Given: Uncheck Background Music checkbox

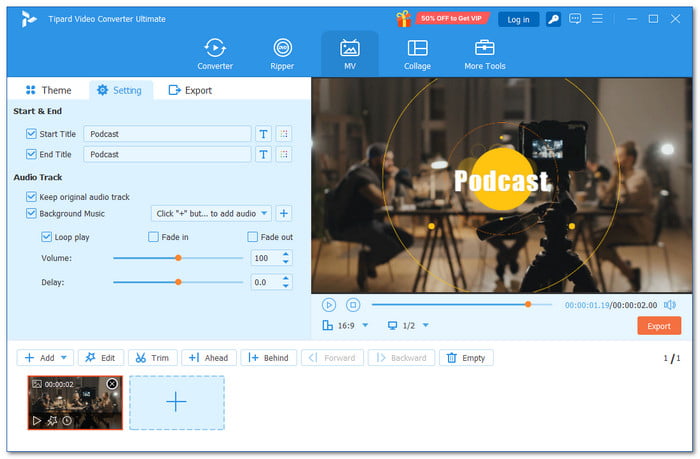Looking at the screenshot, I should click(31, 213).
